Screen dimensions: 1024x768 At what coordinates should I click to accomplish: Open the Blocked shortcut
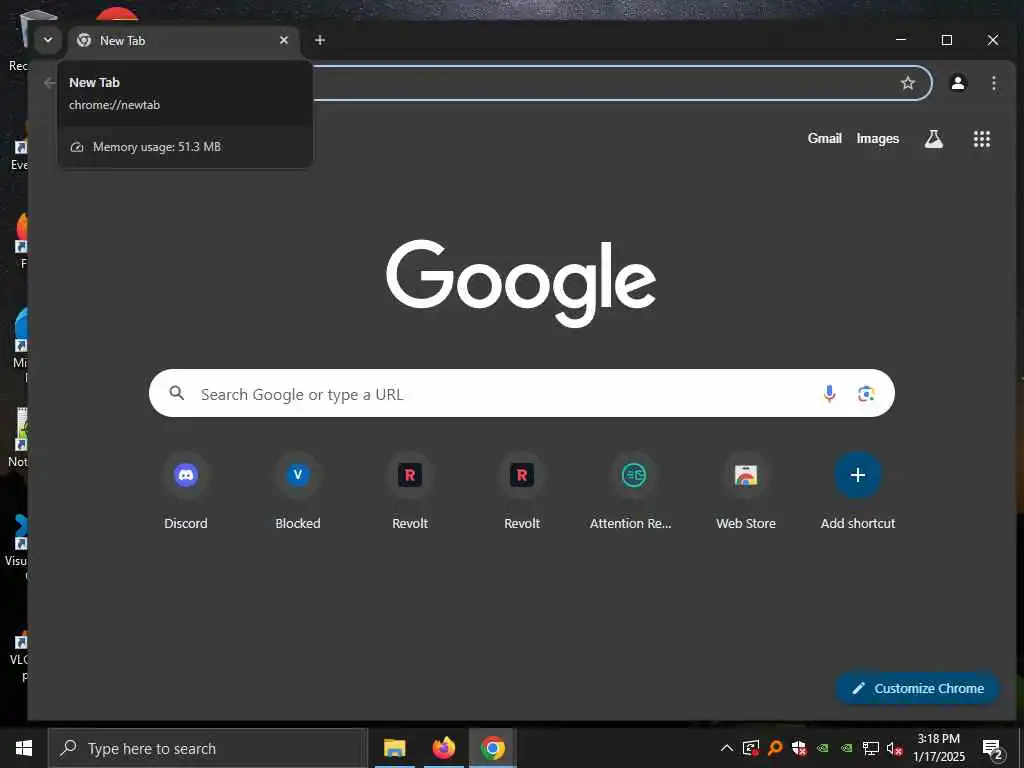click(298, 491)
